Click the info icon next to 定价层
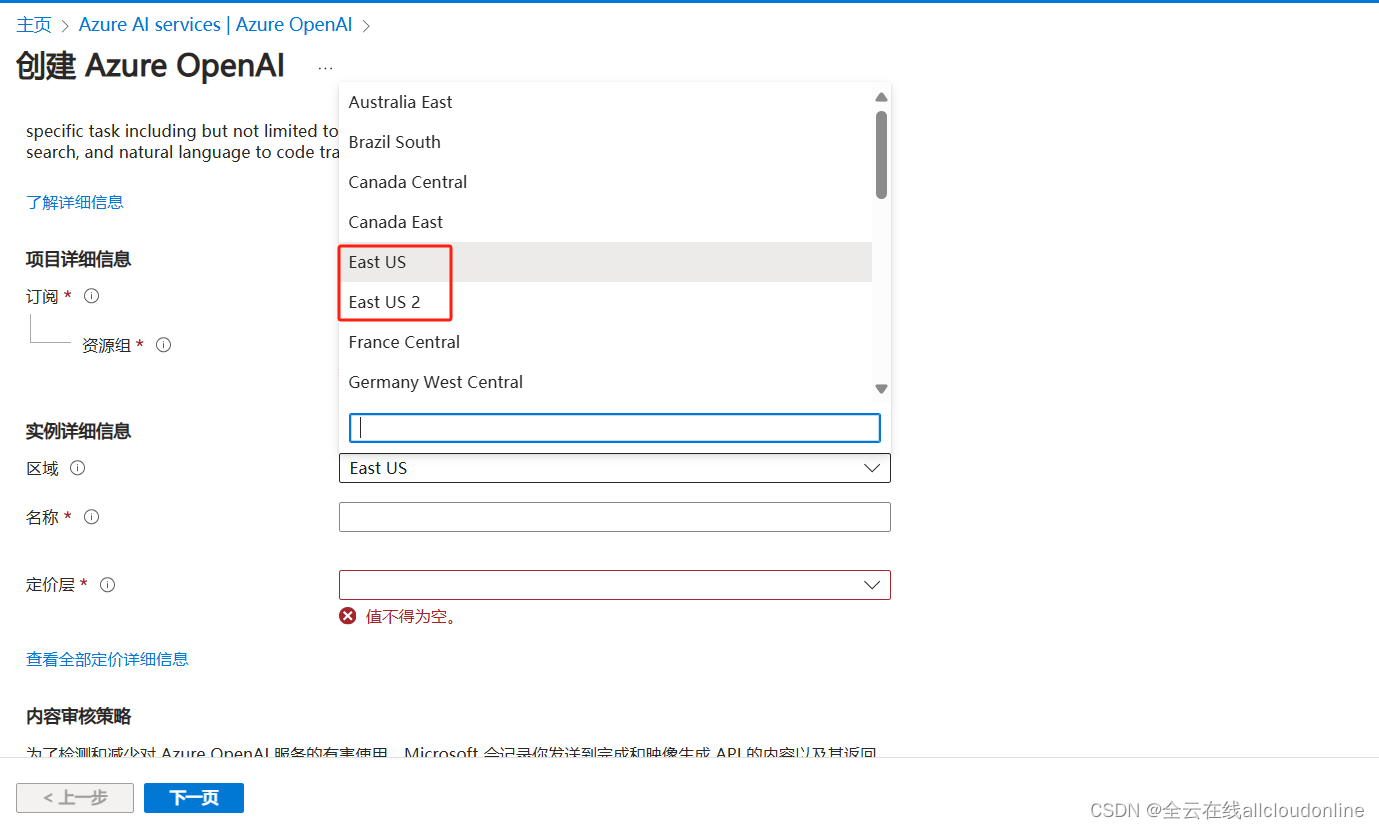The width and height of the screenshot is (1379, 829). click(x=108, y=585)
